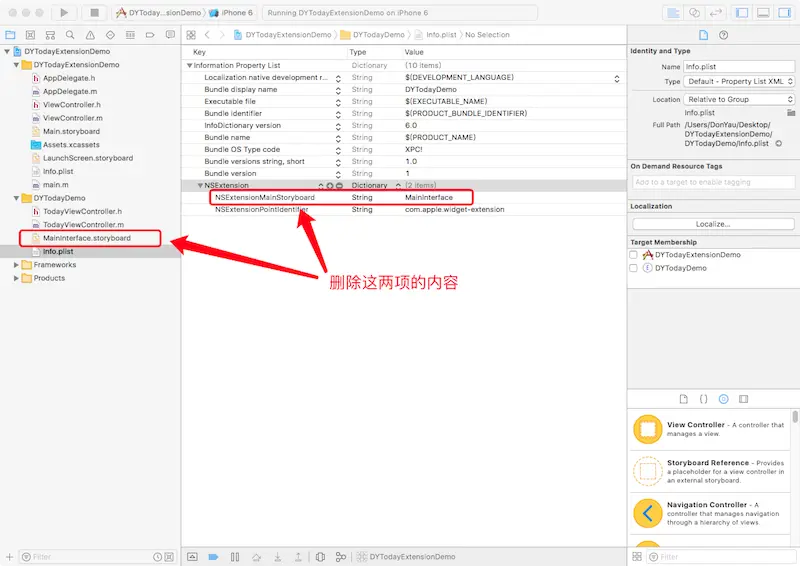Viewport: 800px width, 566px height.
Task: Expand the Products group
Action: pos(16,278)
